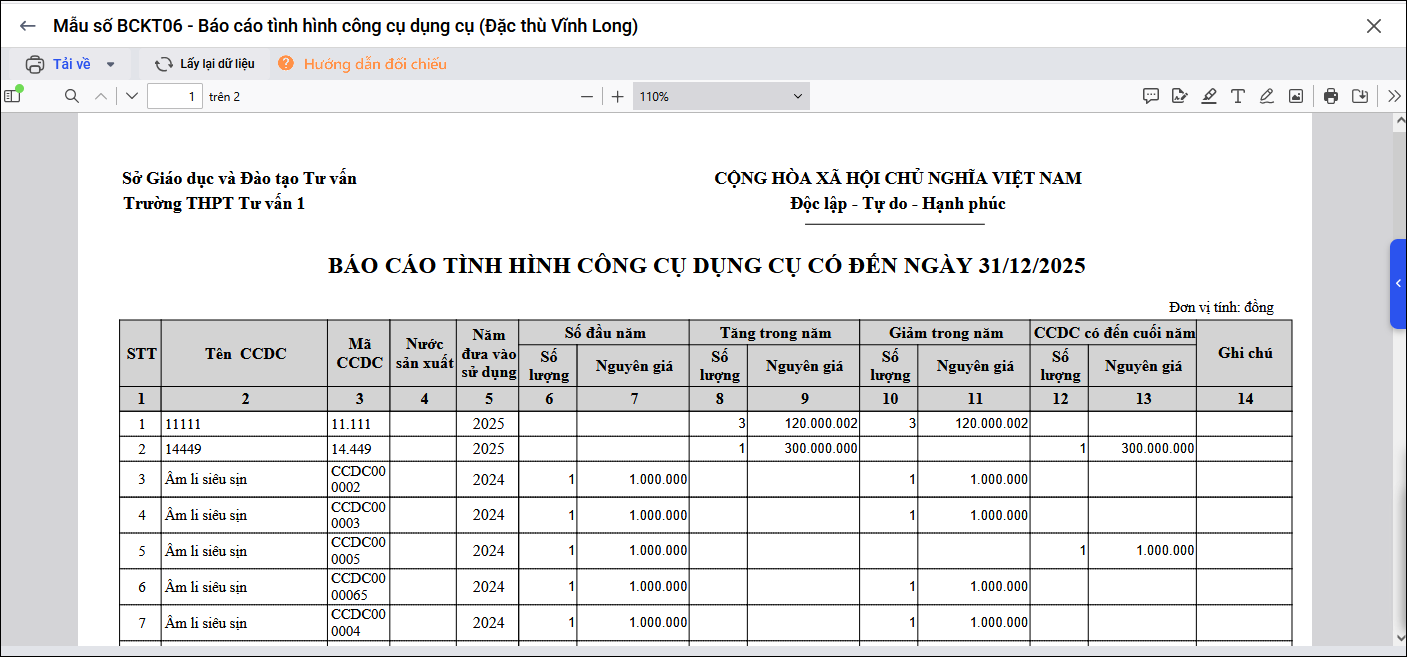
Task: Click the page number input field
Action: [175, 96]
